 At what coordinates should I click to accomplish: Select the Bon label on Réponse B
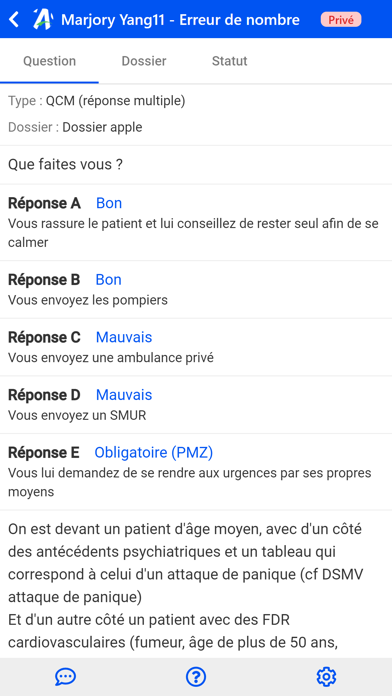(109, 280)
